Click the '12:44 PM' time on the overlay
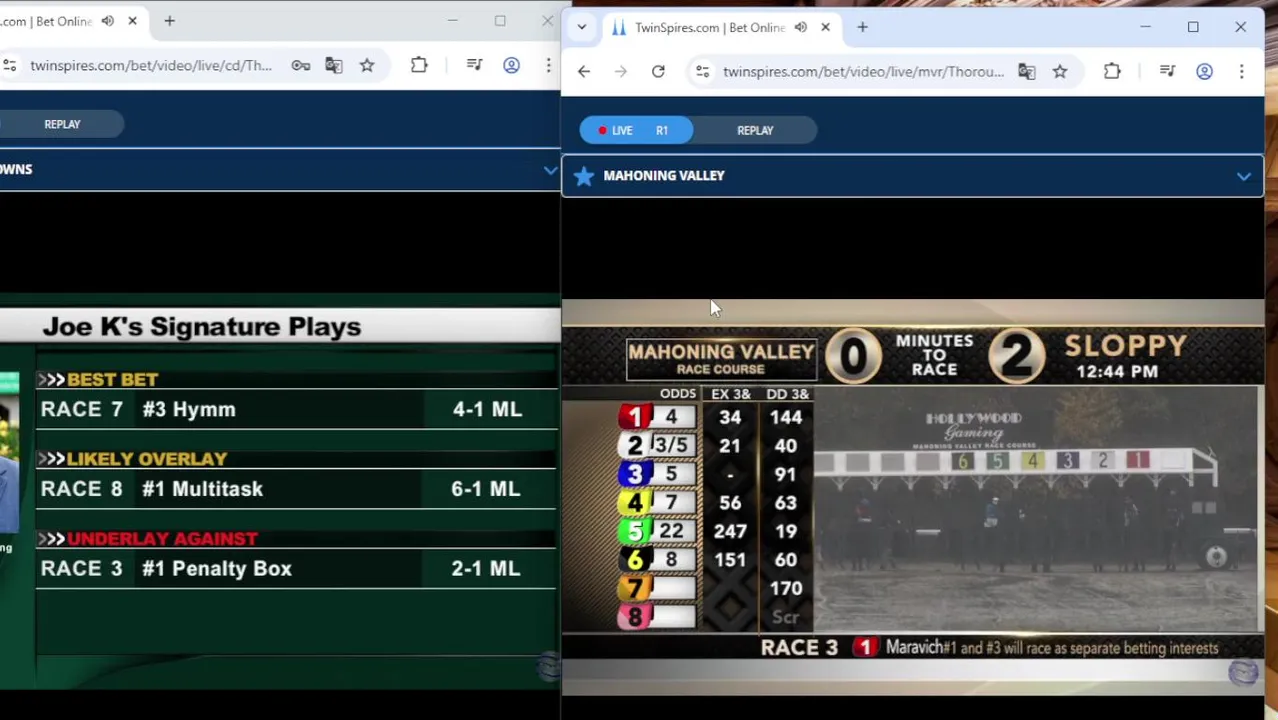1278x720 pixels. [x=1117, y=372]
